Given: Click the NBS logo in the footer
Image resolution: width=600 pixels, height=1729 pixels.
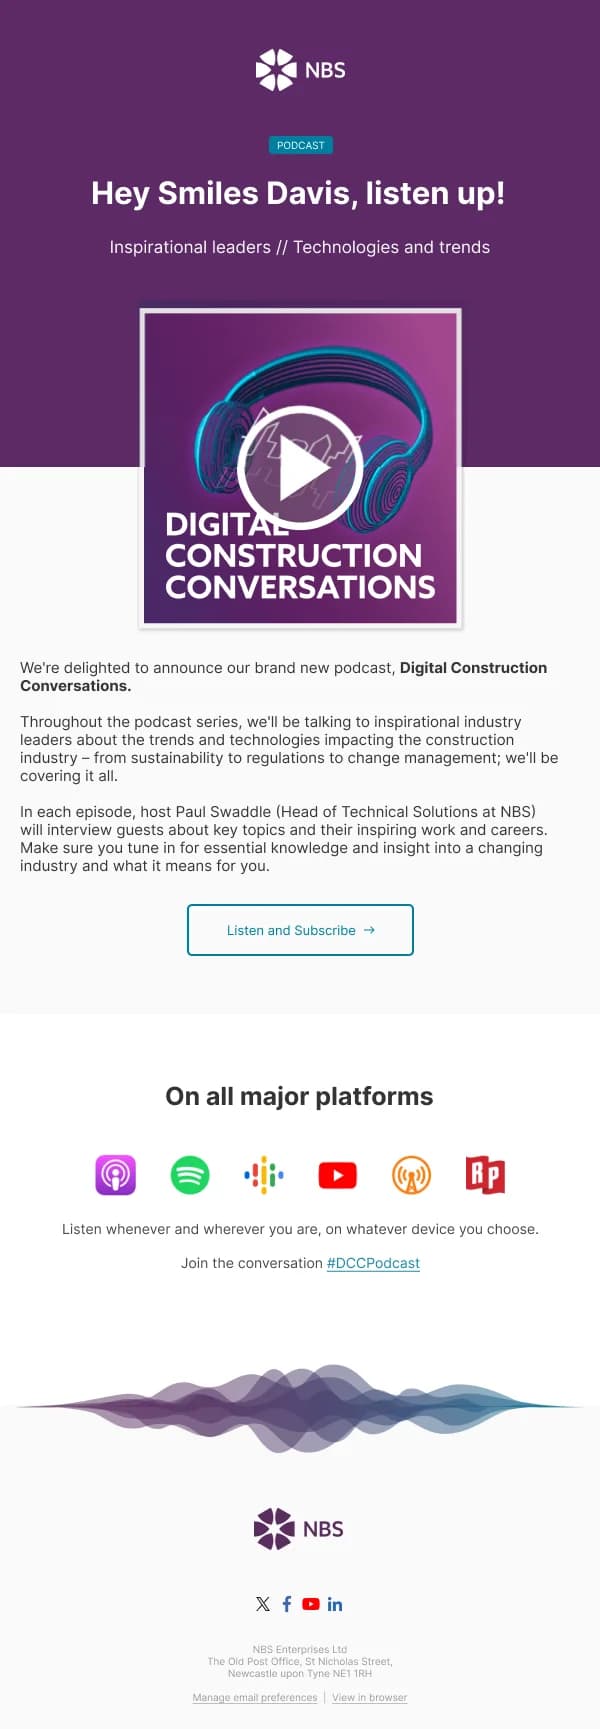Looking at the screenshot, I should click(x=299, y=1529).
